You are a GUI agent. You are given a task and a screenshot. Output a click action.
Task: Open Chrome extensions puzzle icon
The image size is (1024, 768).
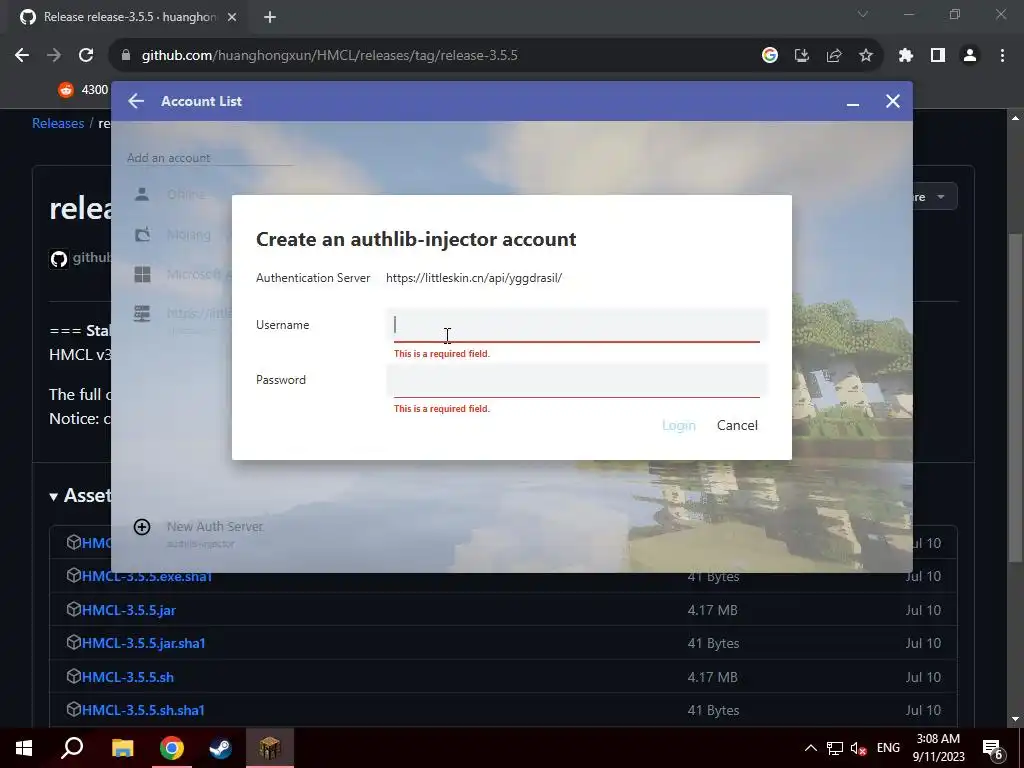(906, 56)
